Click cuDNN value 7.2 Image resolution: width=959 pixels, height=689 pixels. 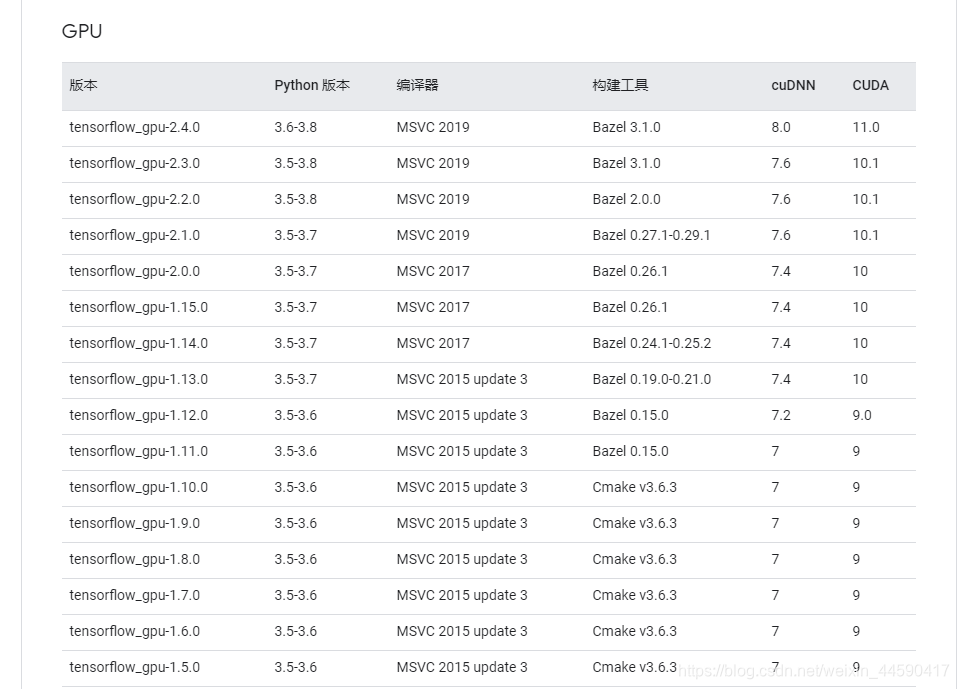coord(781,416)
